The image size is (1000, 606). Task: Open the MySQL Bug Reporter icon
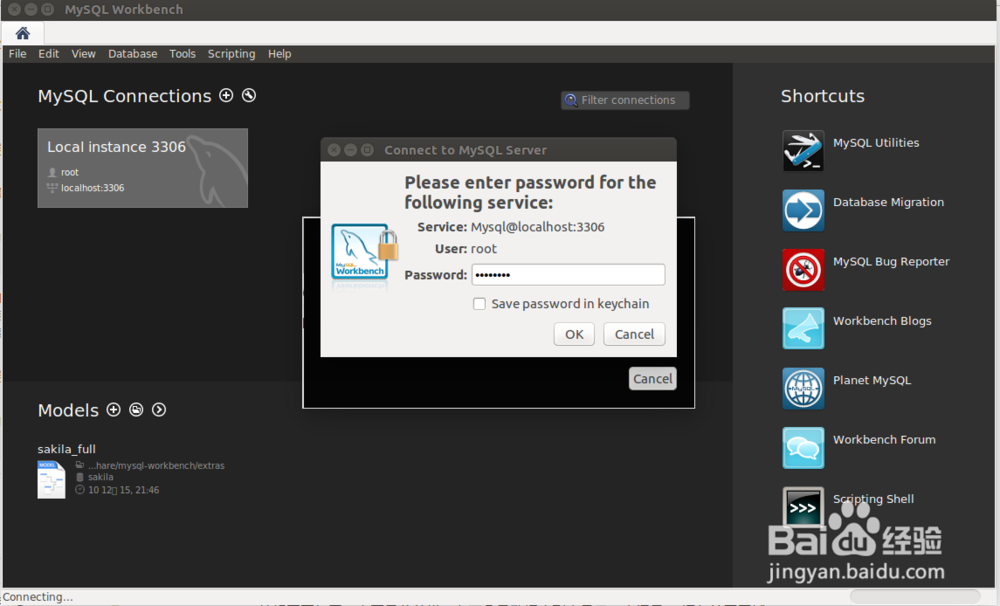pyautogui.click(x=803, y=269)
